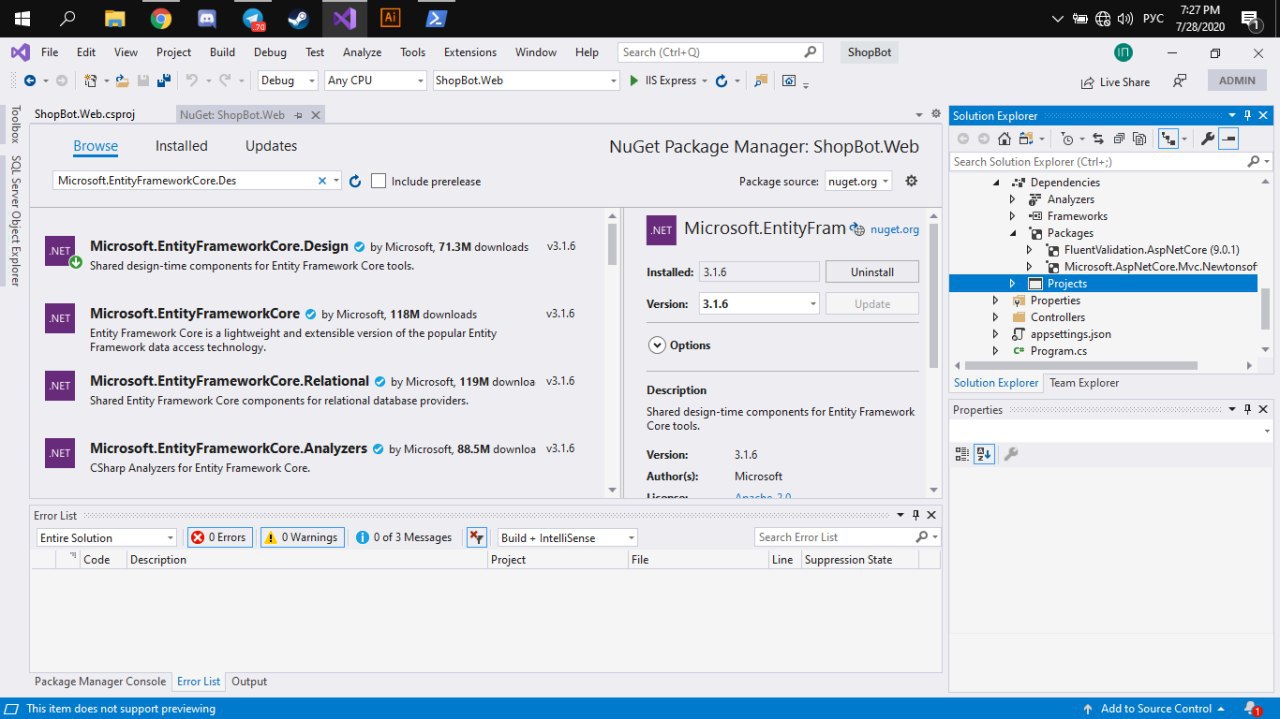This screenshot has height=719, width=1280.
Task: Click the Live Share button
Action: coord(1116,82)
